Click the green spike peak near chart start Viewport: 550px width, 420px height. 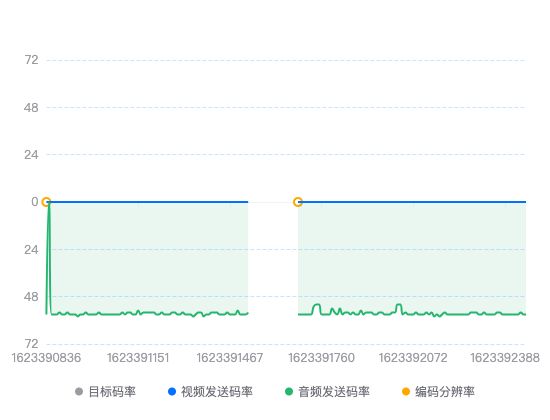(49, 204)
